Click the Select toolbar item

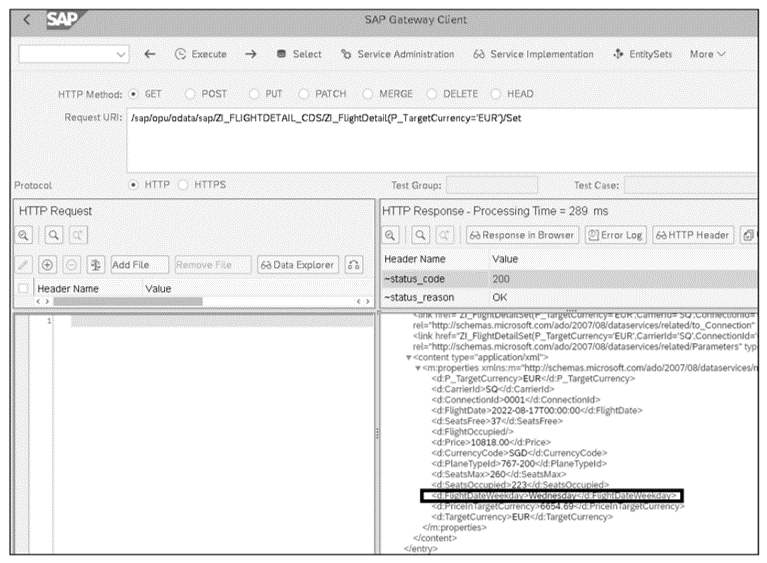(x=298, y=54)
